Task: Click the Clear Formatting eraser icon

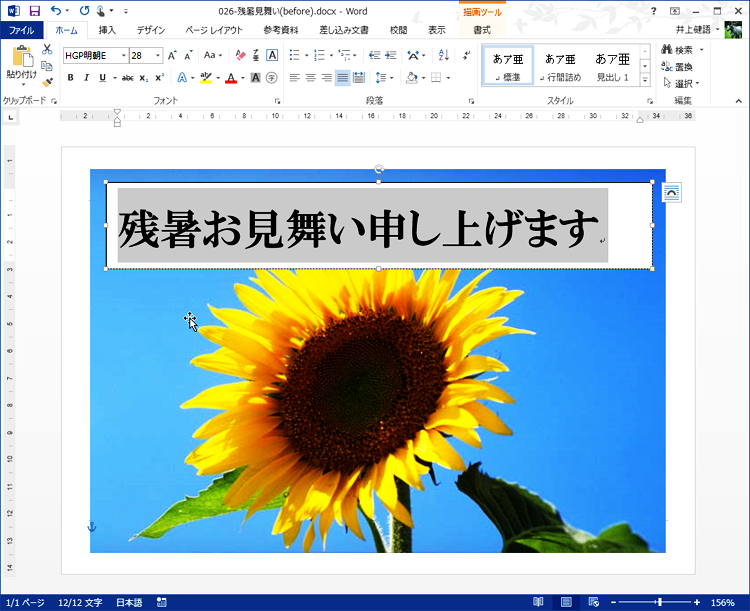Action: [x=240, y=56]
